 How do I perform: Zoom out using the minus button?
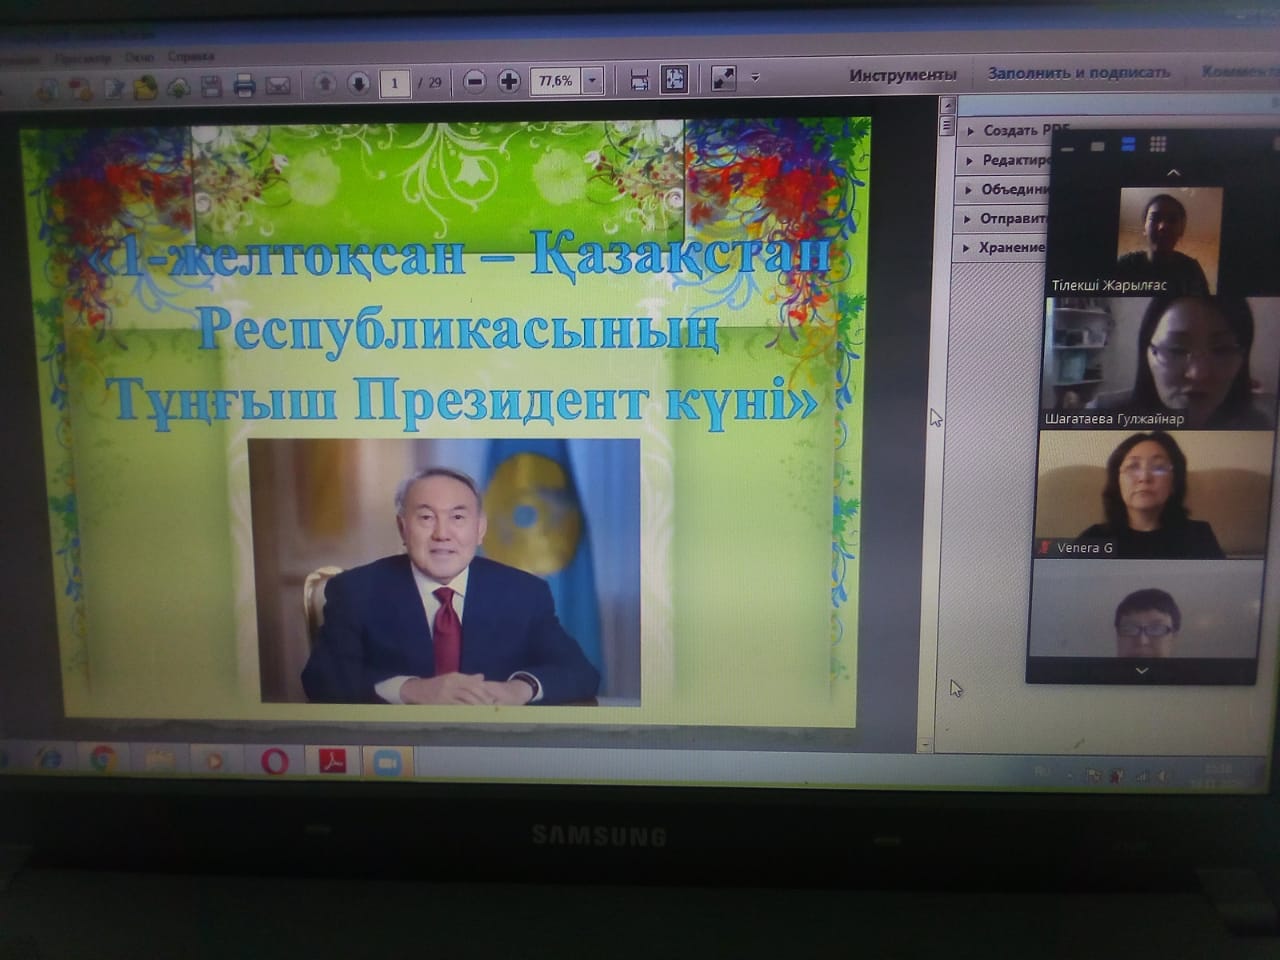(475, 81)
